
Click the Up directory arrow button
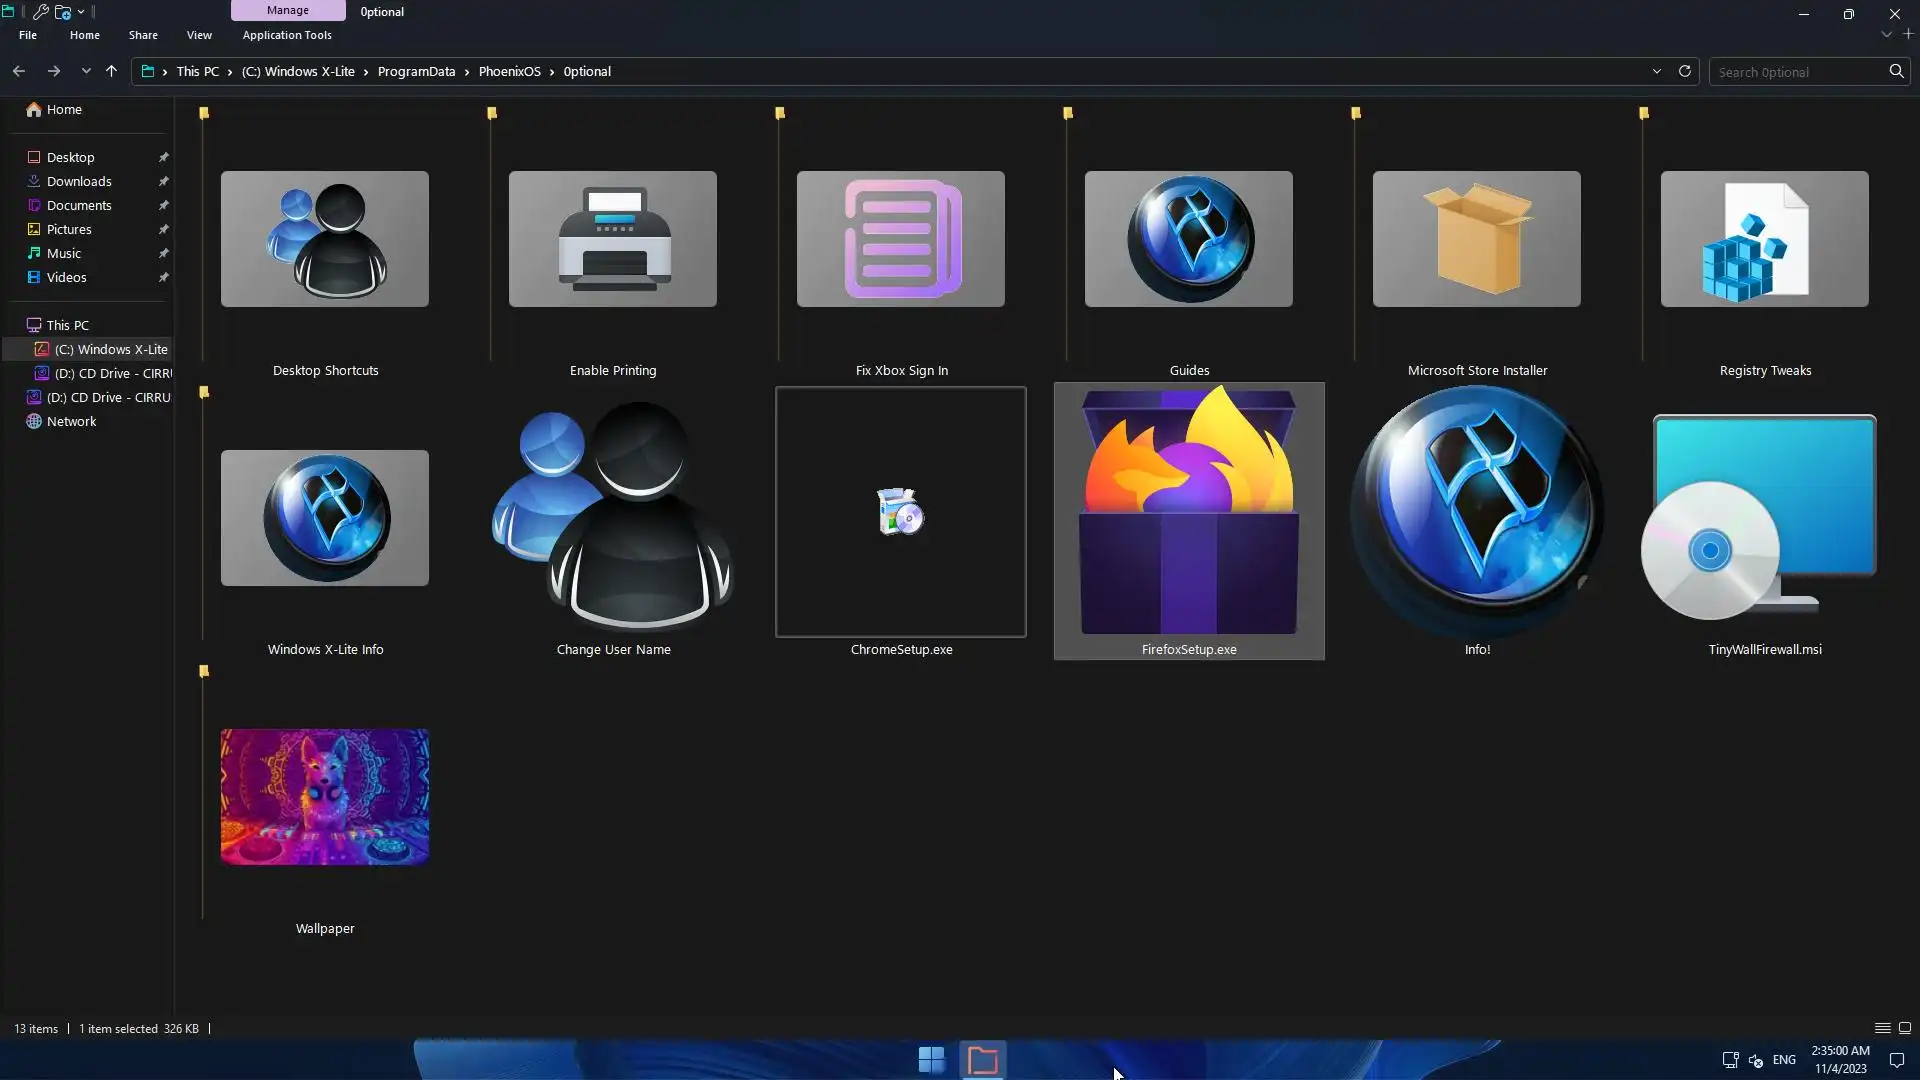click(x=111, y=71)
